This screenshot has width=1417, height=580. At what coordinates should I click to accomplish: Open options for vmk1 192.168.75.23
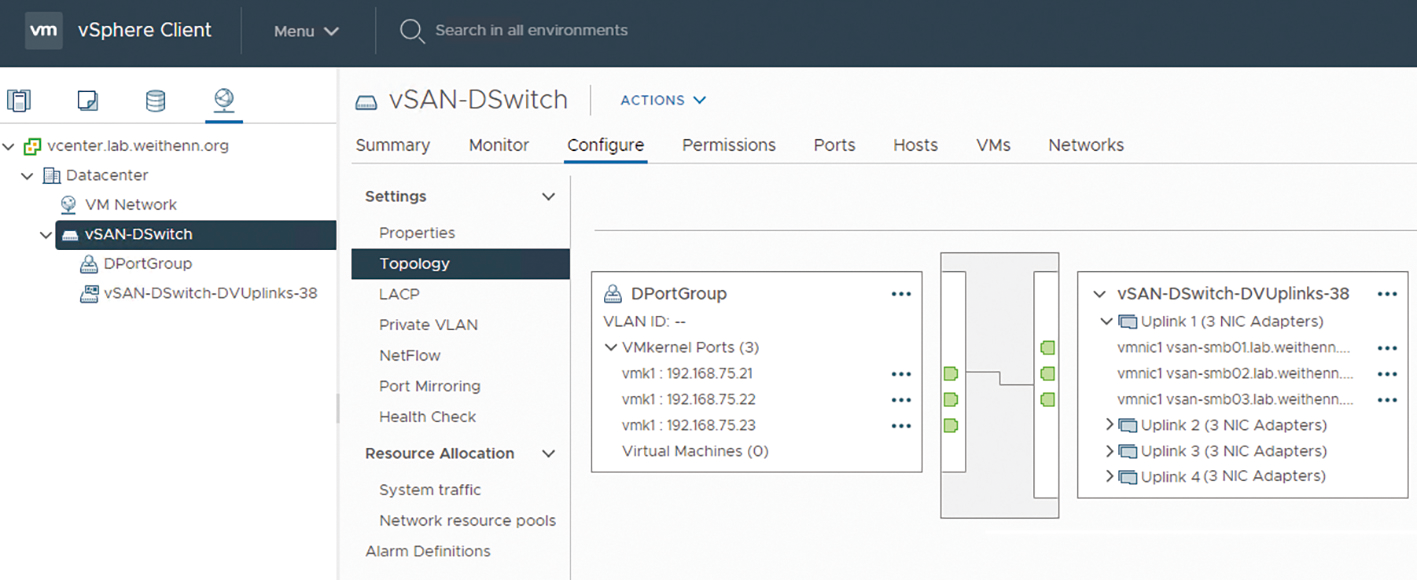point(901,426)
